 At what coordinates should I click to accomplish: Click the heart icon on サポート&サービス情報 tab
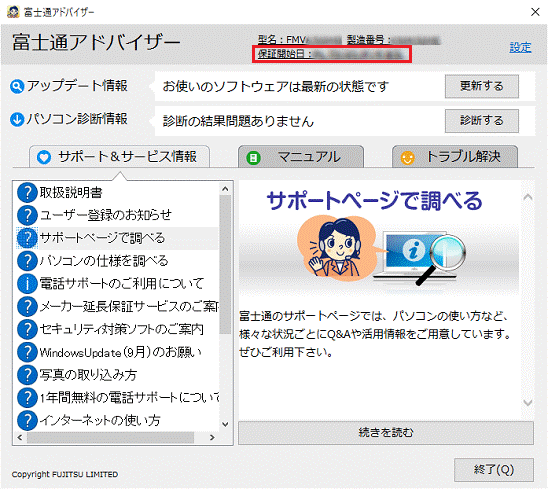tap(44, 157)
